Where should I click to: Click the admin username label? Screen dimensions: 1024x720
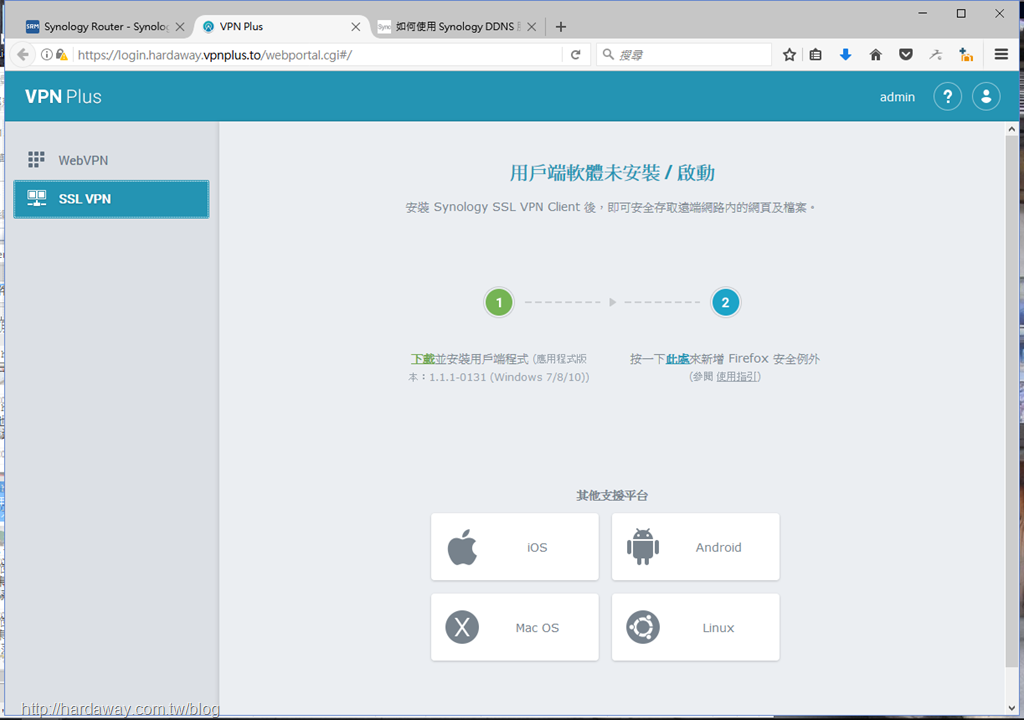tap(897, 97)
